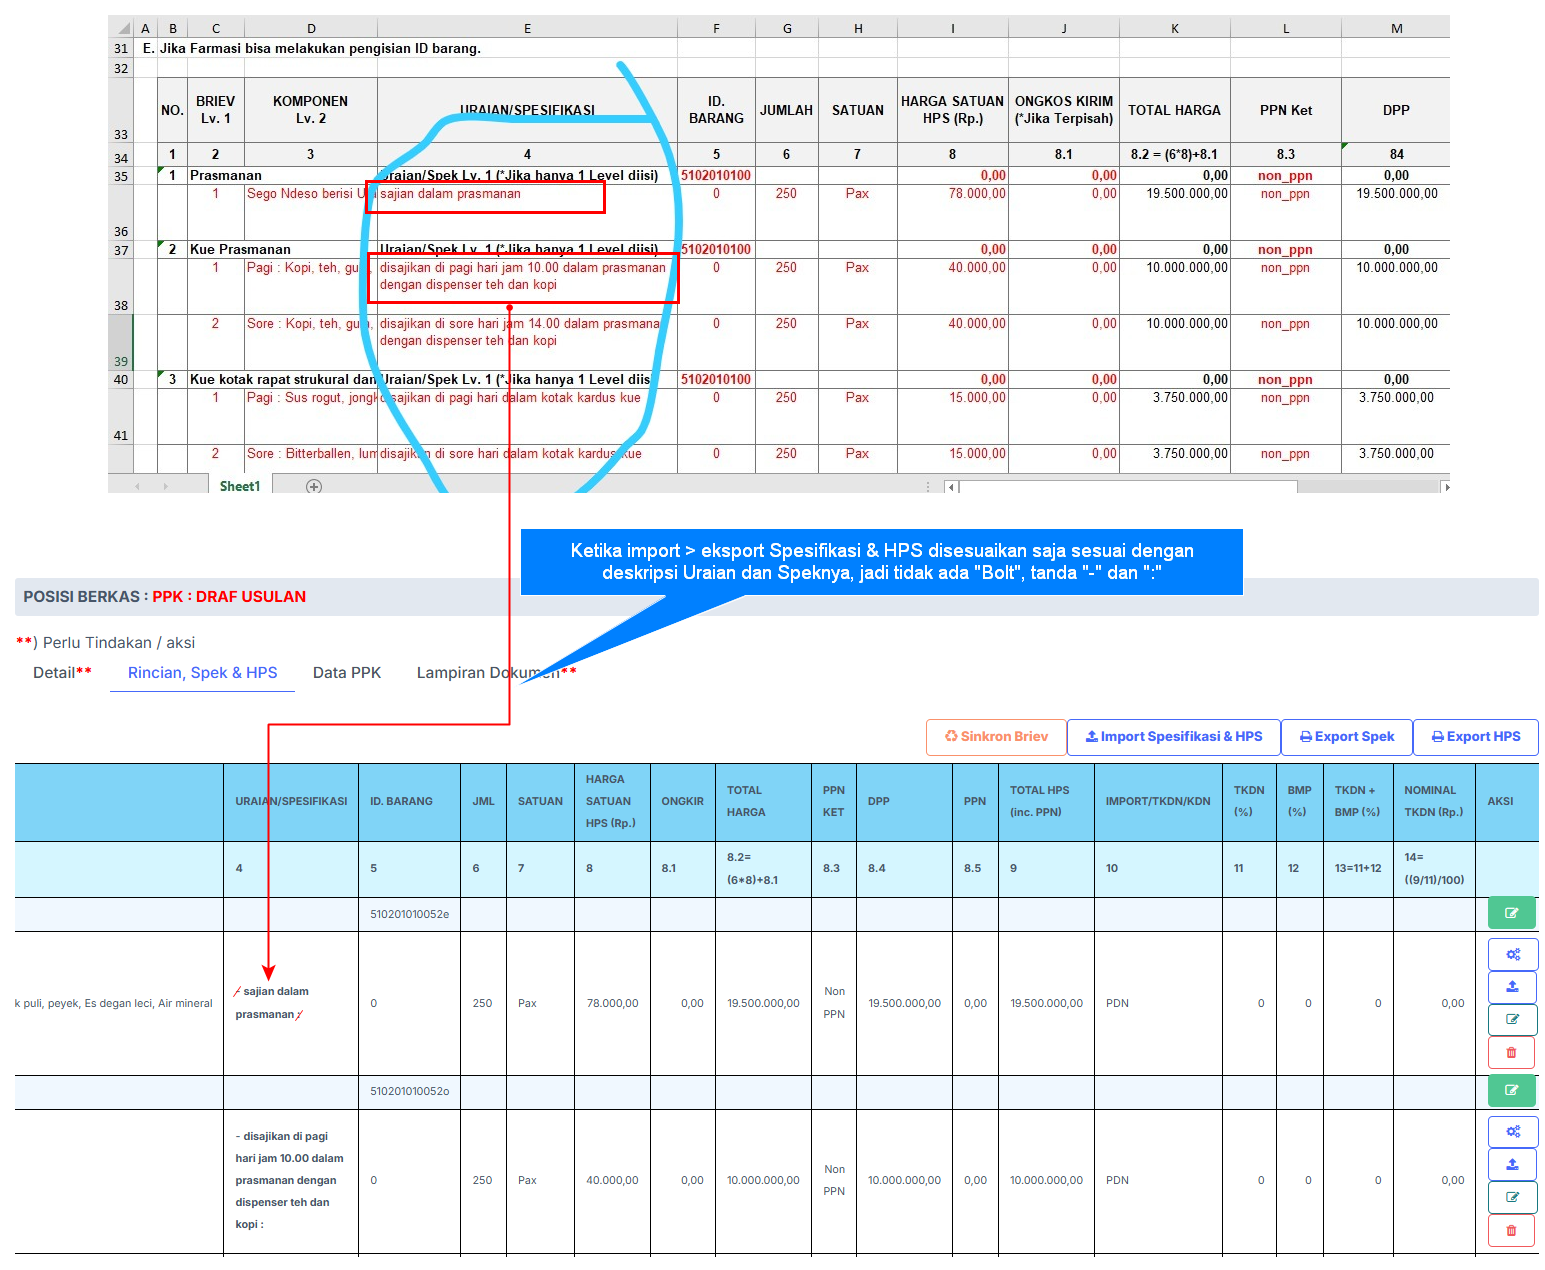Click the gears settings icon for sajian dalam prasmanan
1545x1270 pixels.
click(x=1512, y=954)
